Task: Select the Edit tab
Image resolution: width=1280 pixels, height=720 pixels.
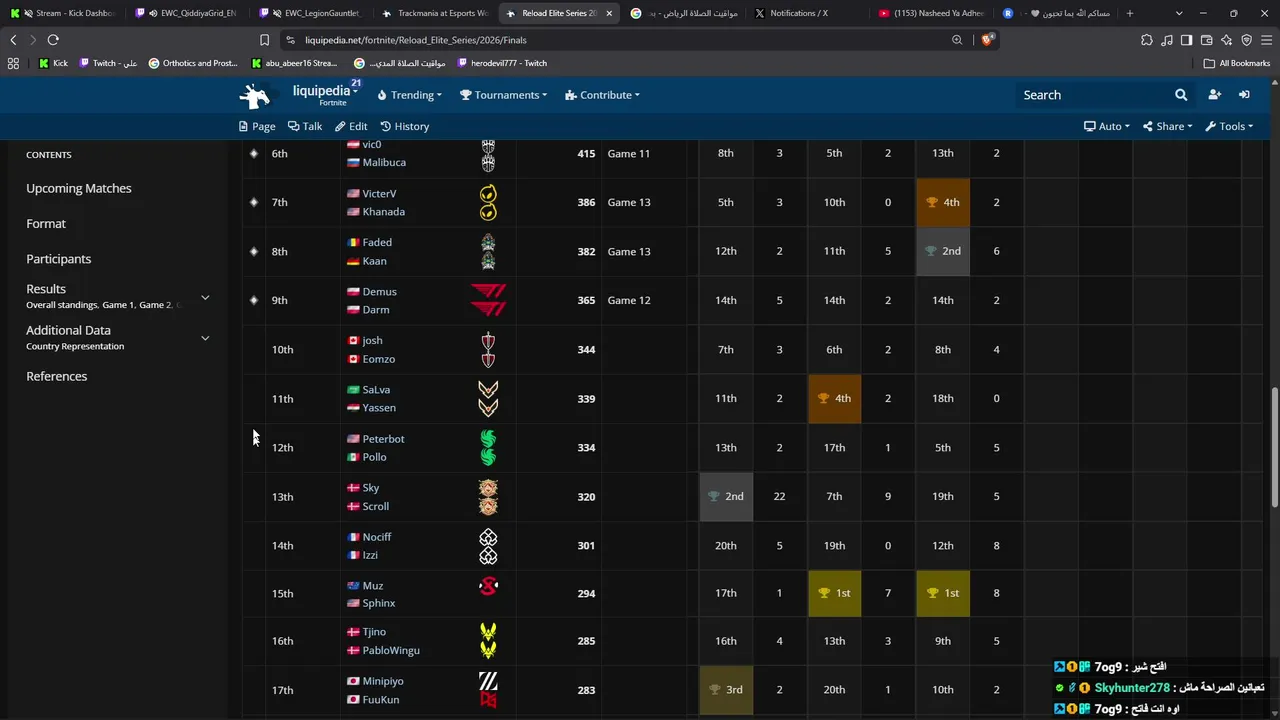Action: click(351, 126)
